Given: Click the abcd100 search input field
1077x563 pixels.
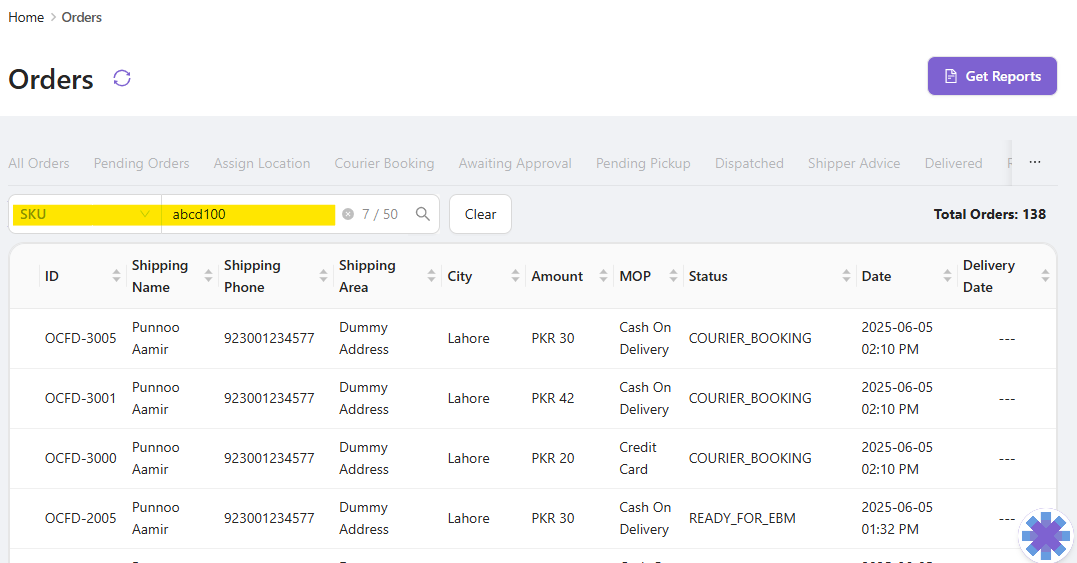Looking at the screenshot, I should coord(250,214).
